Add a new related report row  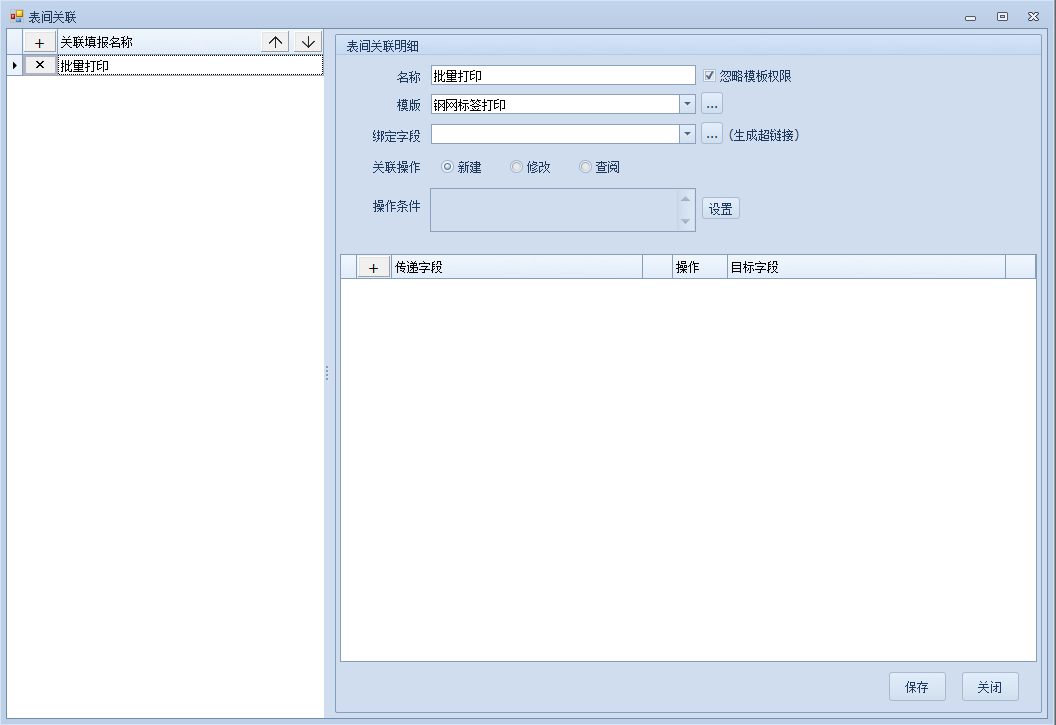click(39, 42)
